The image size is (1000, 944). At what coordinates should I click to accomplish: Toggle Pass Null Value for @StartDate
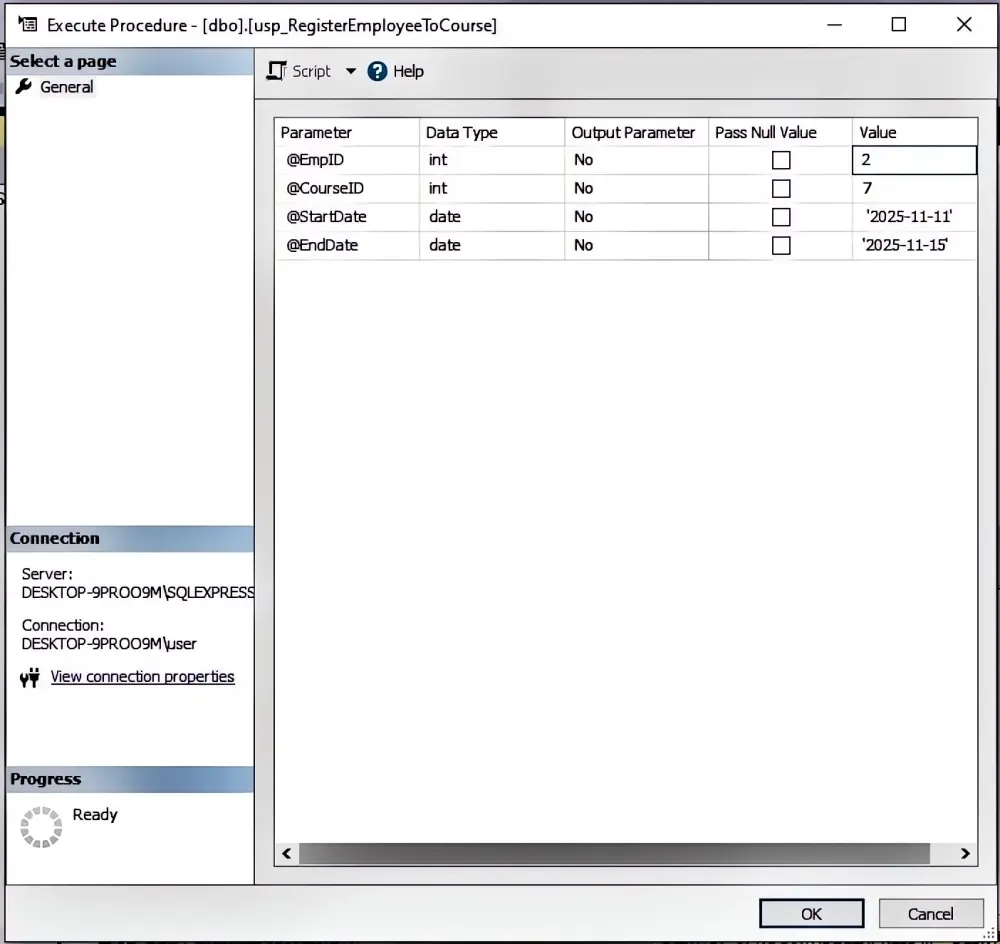pos(781,216)
